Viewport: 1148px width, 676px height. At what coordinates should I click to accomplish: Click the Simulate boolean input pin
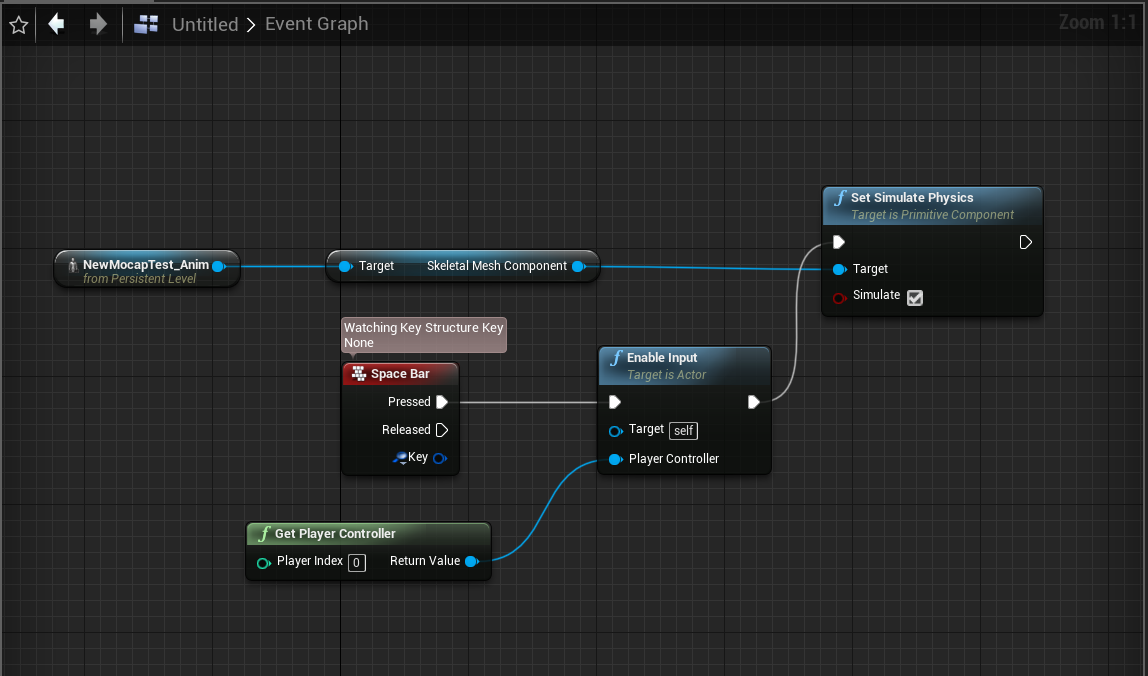pyautogui.click(x=838, y=297)
